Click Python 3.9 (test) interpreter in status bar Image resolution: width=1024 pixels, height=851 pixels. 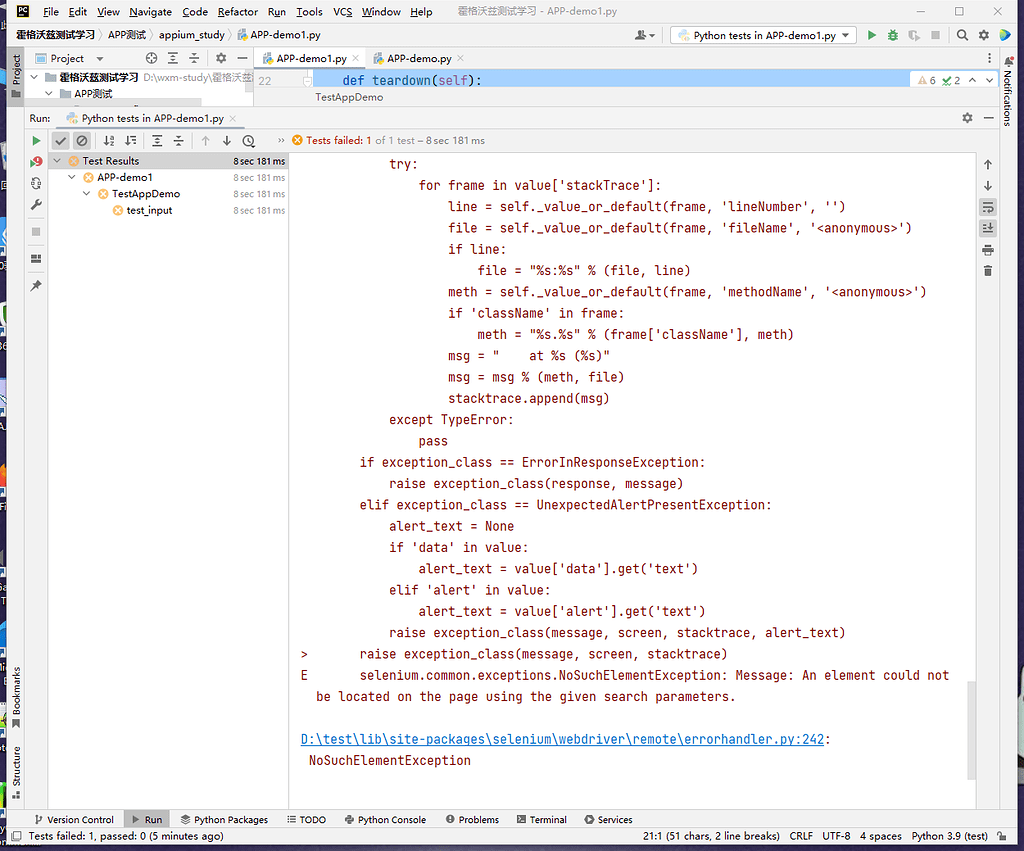point(949,836)
